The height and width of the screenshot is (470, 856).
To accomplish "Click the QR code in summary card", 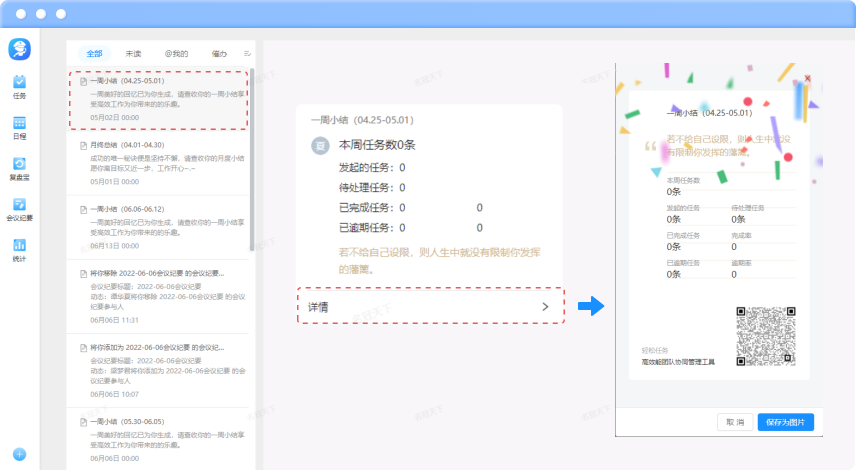I will pos(766,336).
